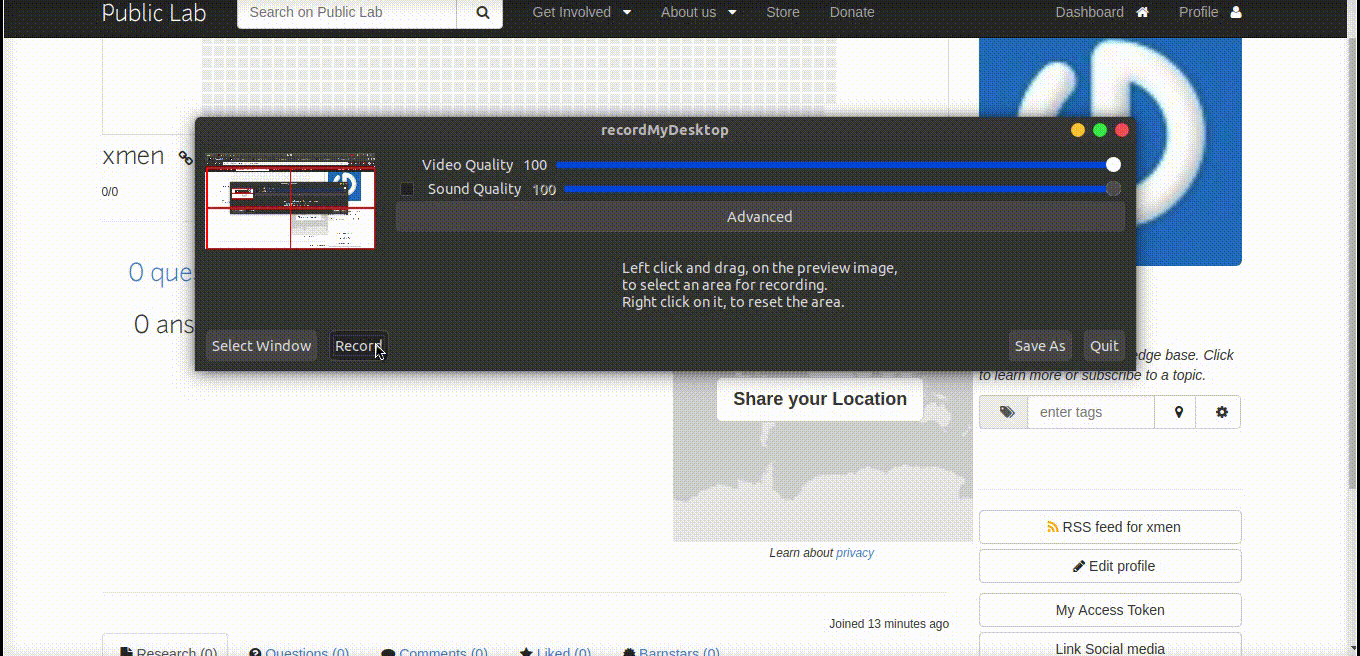Toggle the Sound Quality checkbox
Image resolution: width=1360 pixels, height=656 pixels.
(x=407, y=189)
